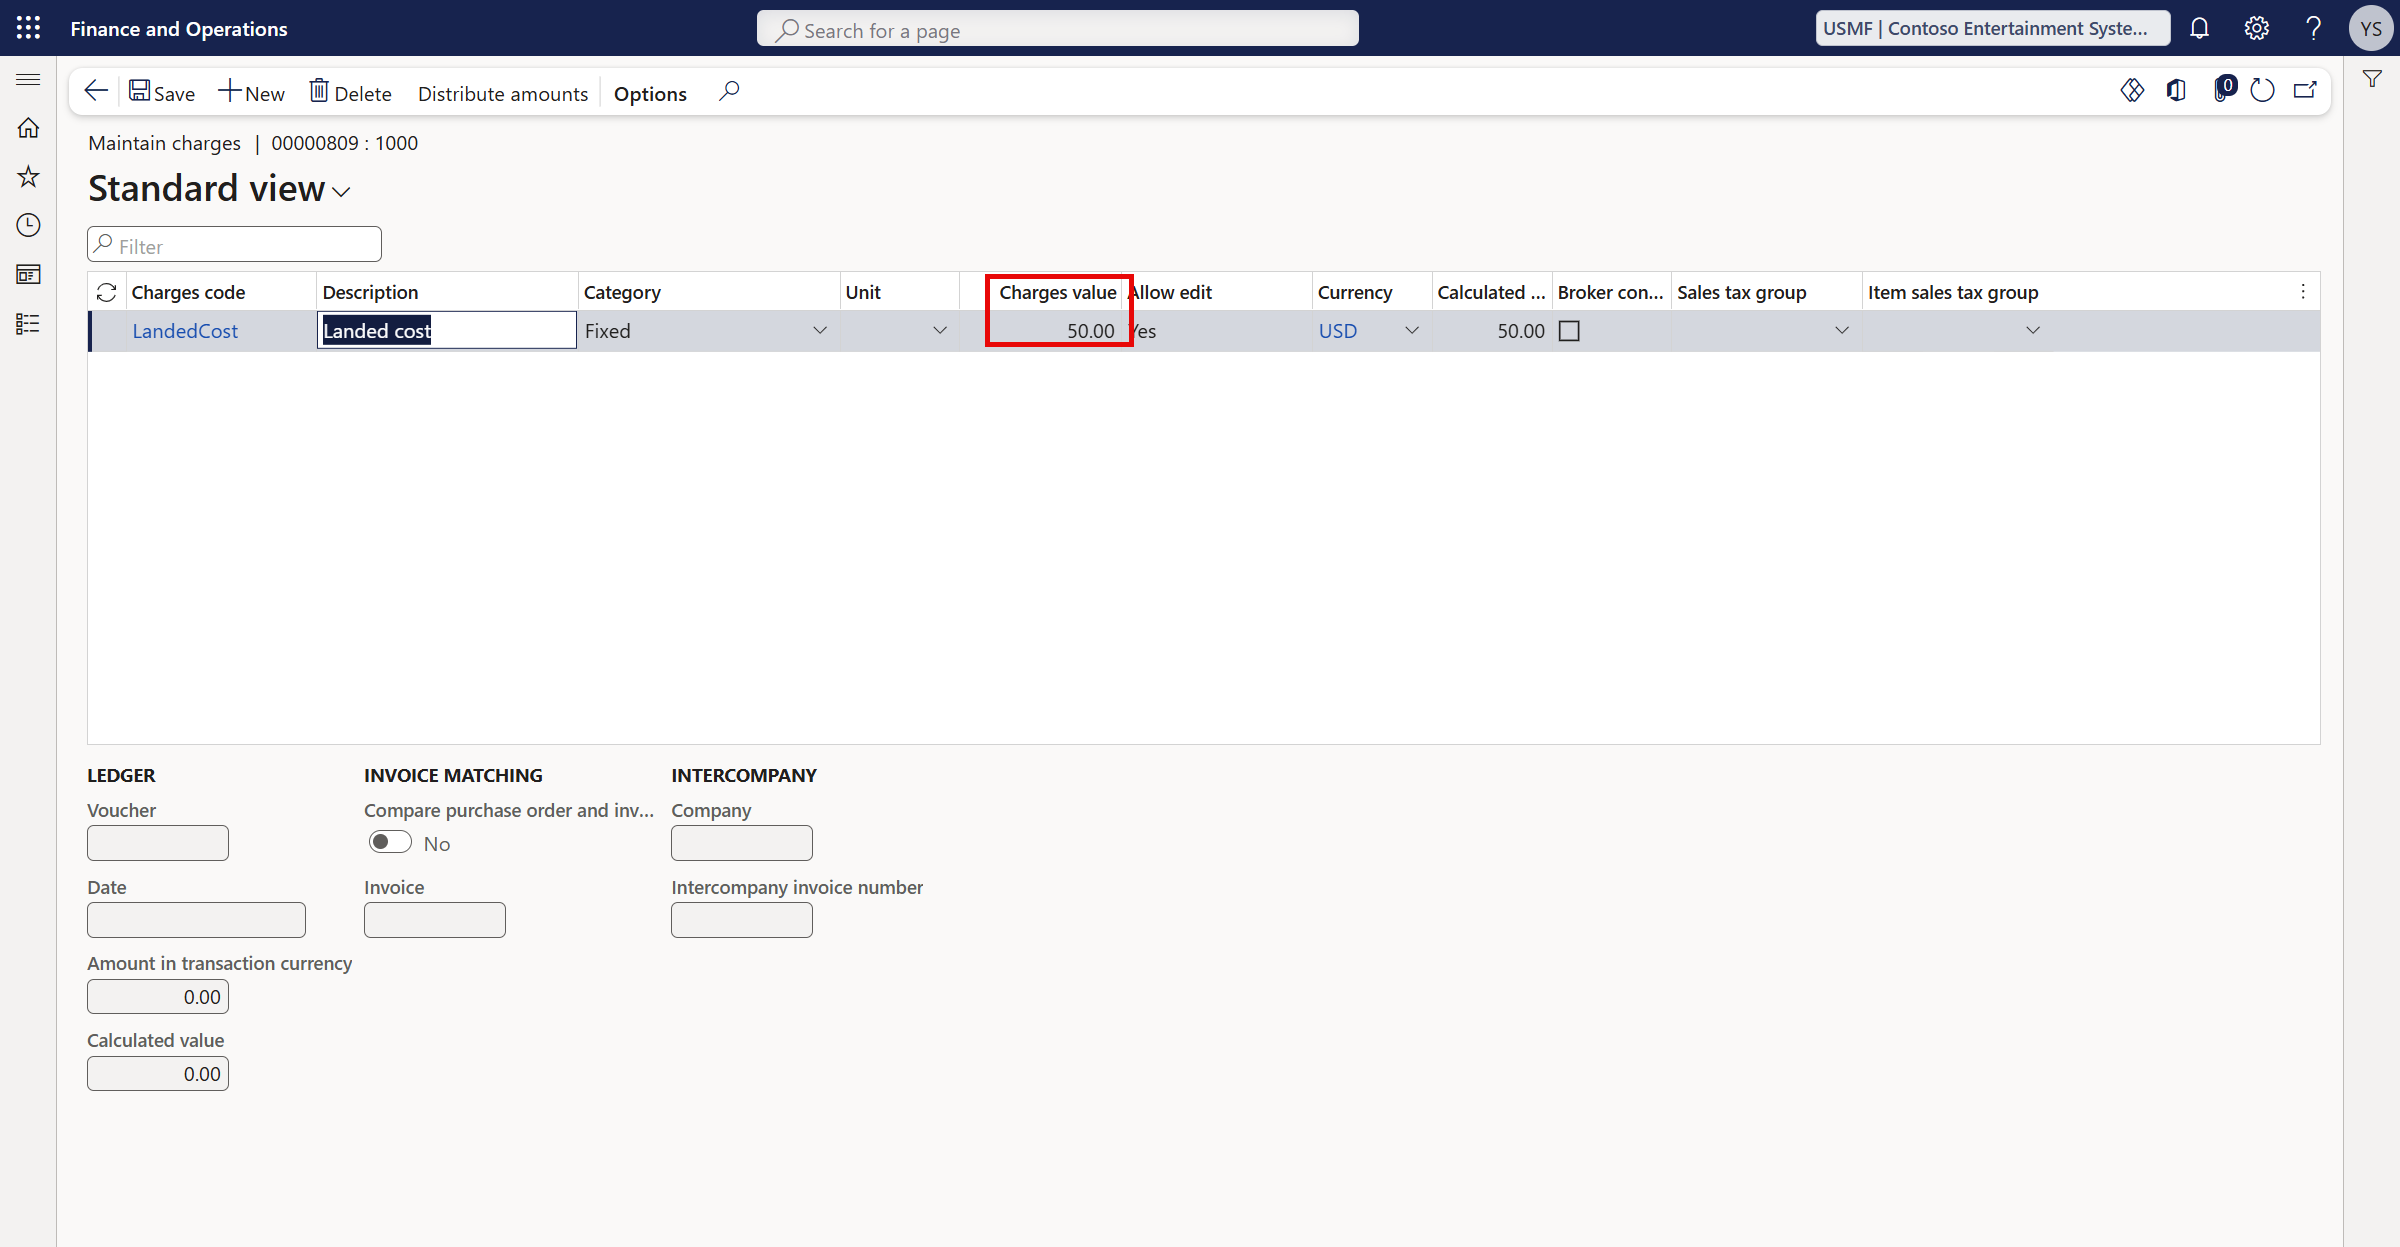This screenshot has width=2400, height=1247.
Task: Expand the Currency USD dropdown
Action: coord(1411,331)
